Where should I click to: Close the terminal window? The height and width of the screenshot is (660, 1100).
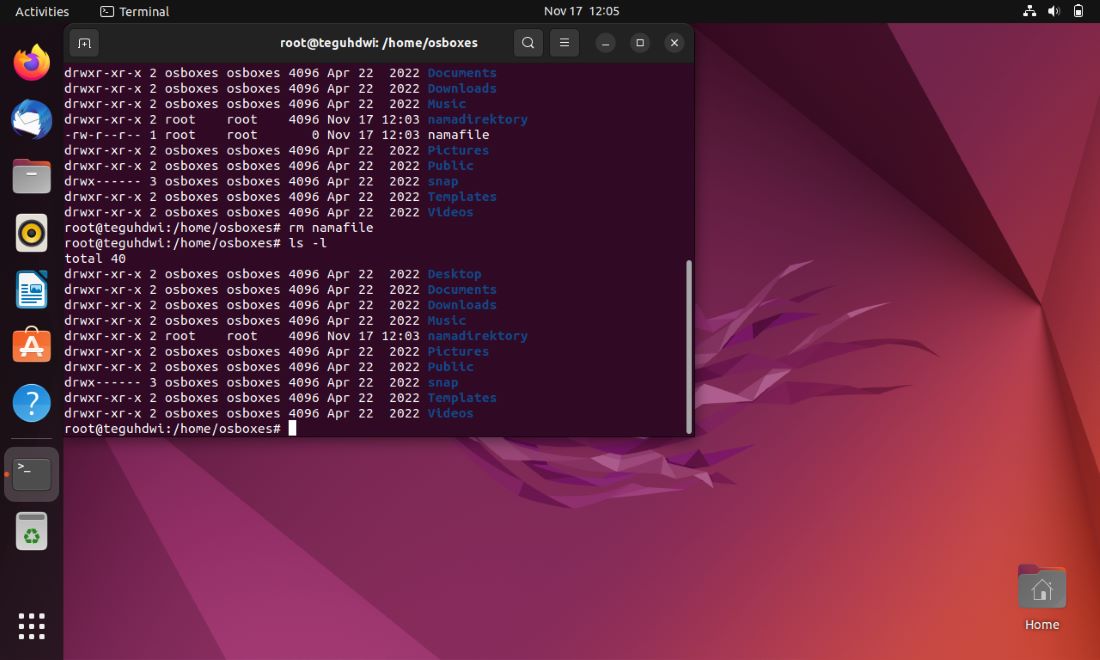click(x=674, y=43)
